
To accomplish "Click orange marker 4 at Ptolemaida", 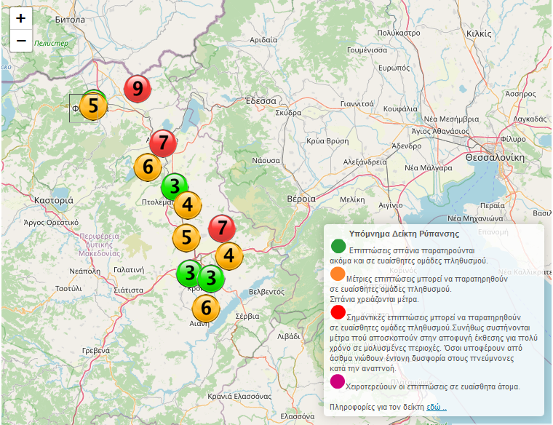I will pyautogui.click(x=188, y=205).
